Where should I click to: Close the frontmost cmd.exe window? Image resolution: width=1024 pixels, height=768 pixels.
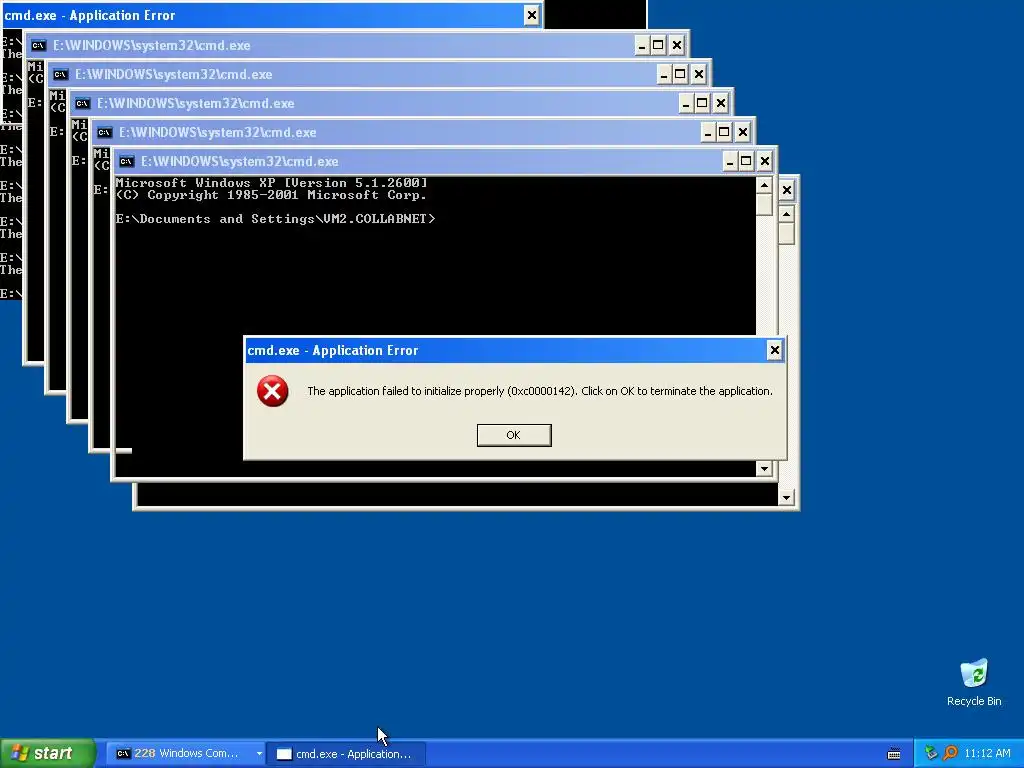(x=765, y=161)
